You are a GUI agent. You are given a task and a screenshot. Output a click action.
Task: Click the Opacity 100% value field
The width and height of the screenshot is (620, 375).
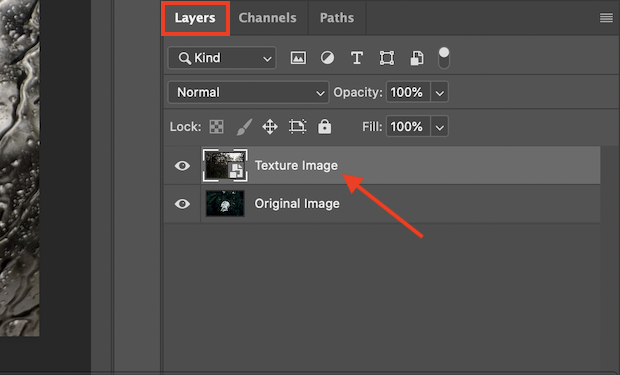pos(408,93)
